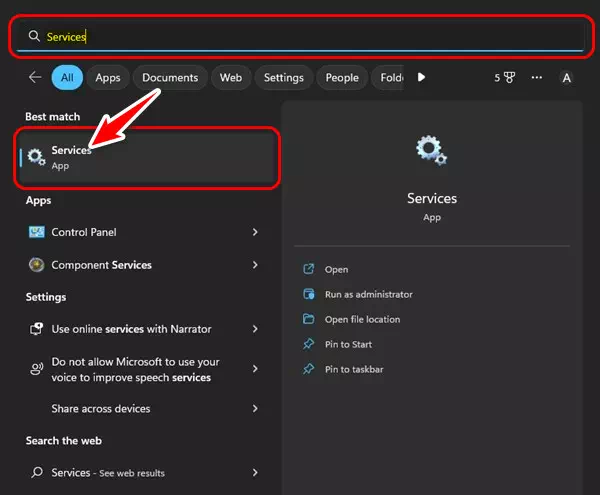Click the Services gear icon in best match

[36, 157]
